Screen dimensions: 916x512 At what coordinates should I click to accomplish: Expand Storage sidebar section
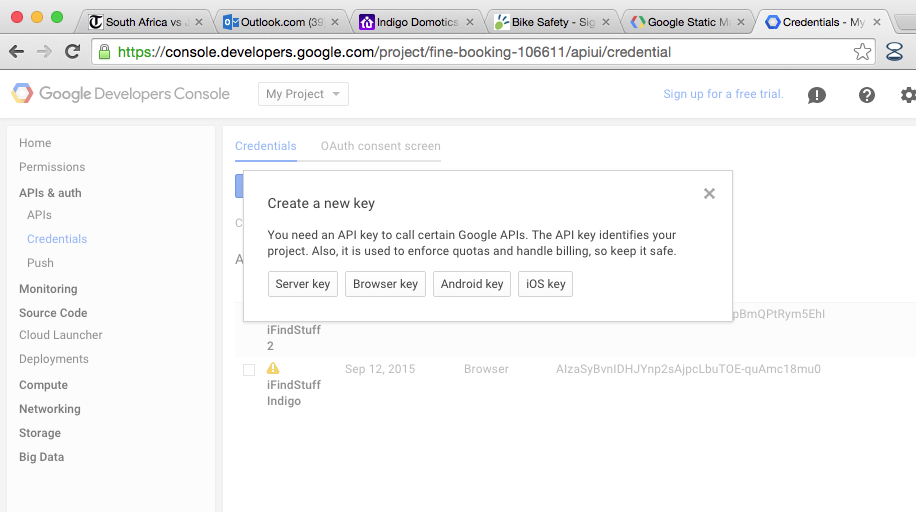(x=40, y=433)
